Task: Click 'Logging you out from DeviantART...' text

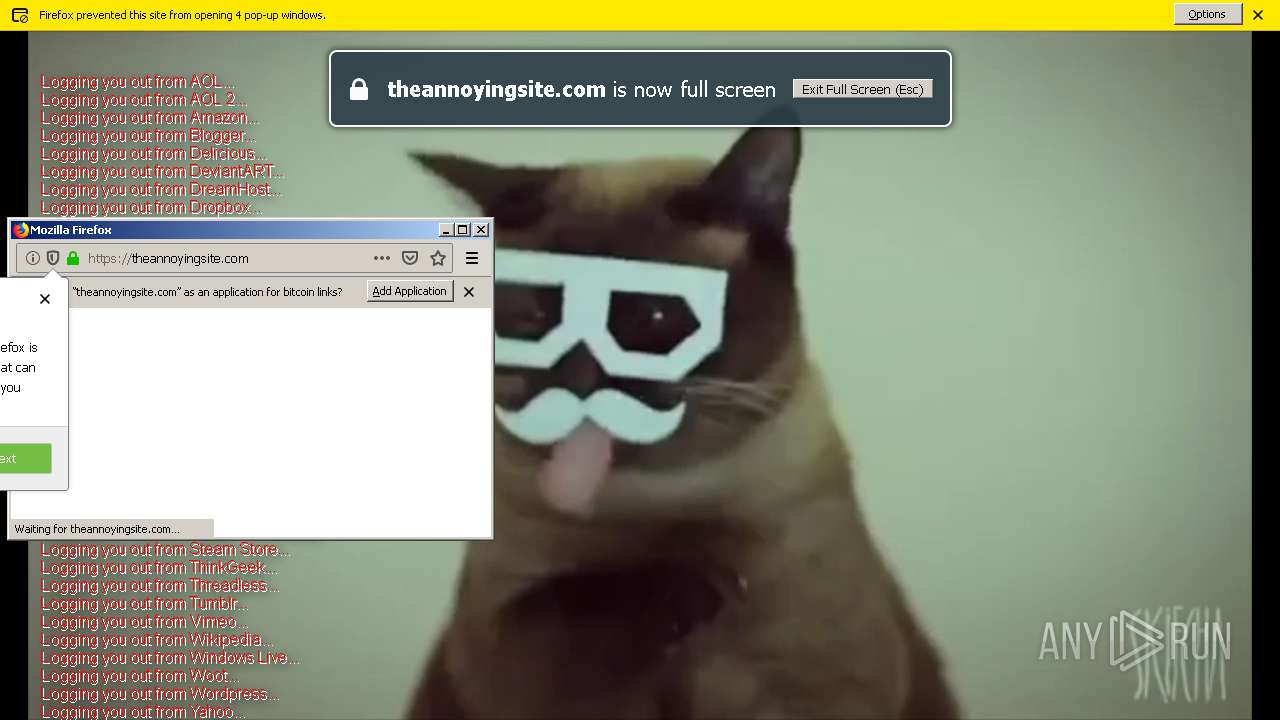Action: tap(162, 172)
